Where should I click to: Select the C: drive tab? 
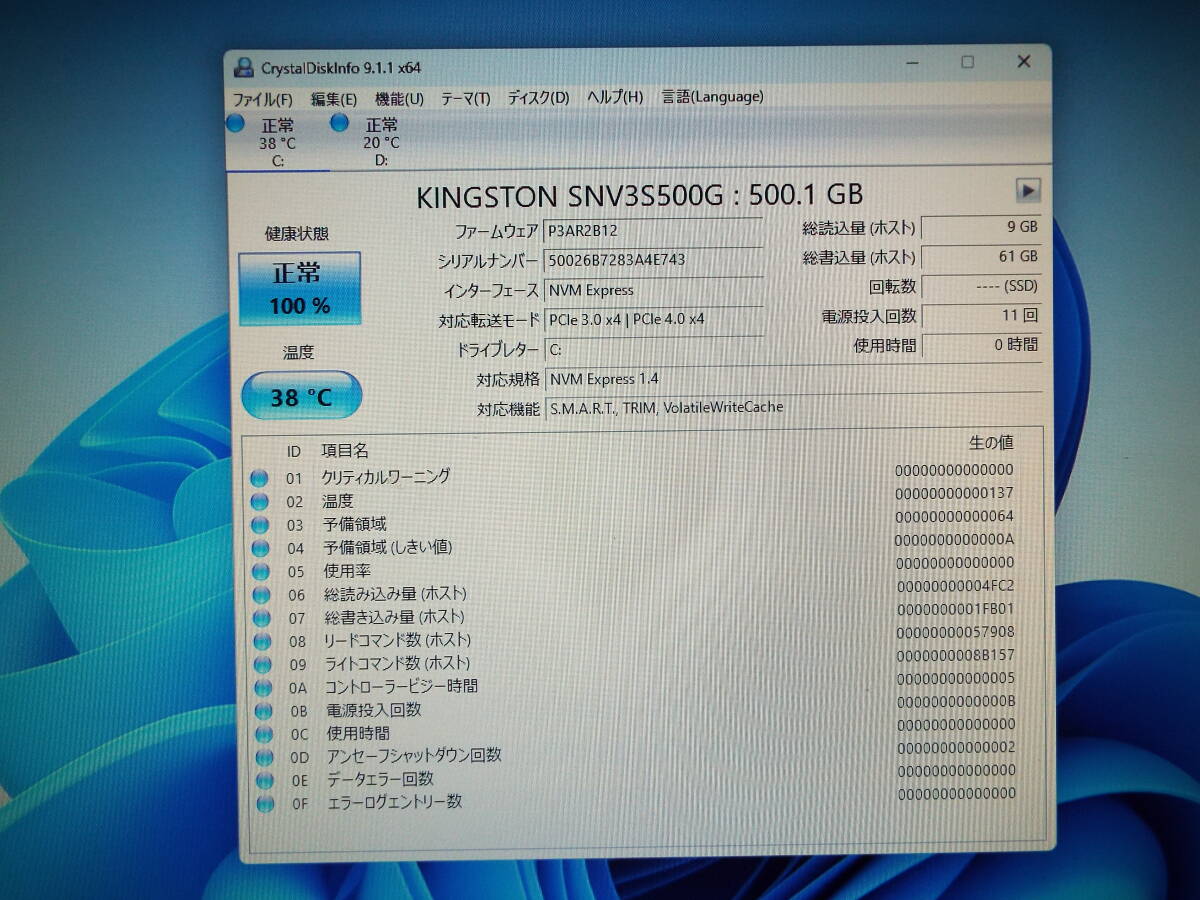click(x=277, y=140)
